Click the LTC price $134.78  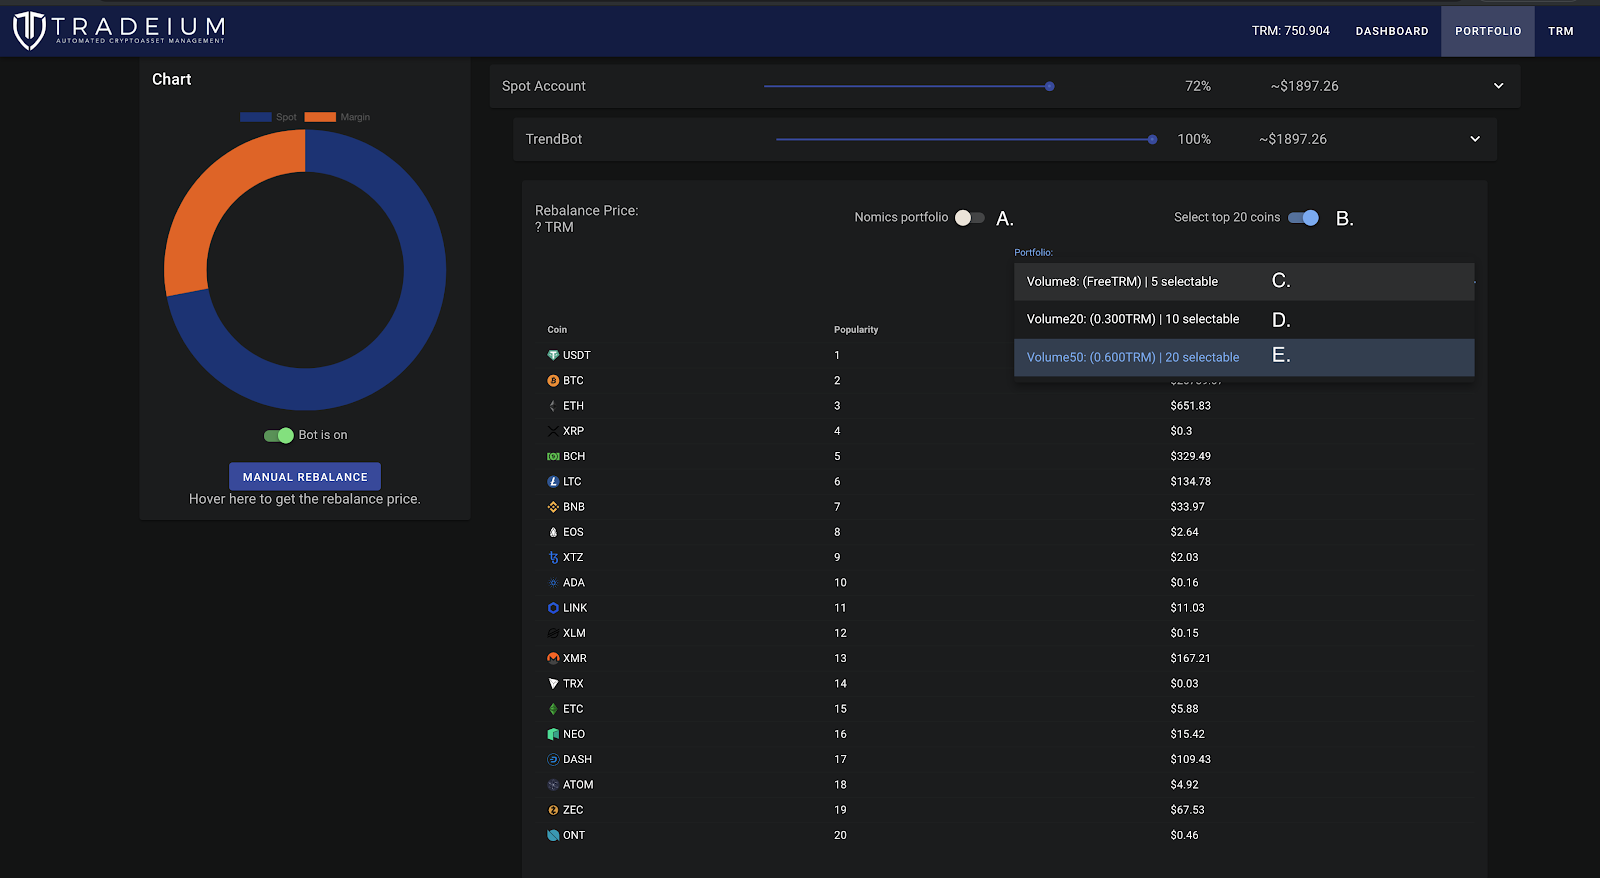tap(1191, 481)
